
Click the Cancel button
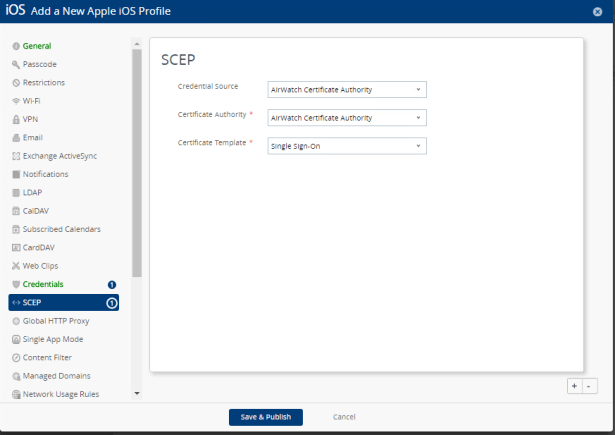click(344, 417)
